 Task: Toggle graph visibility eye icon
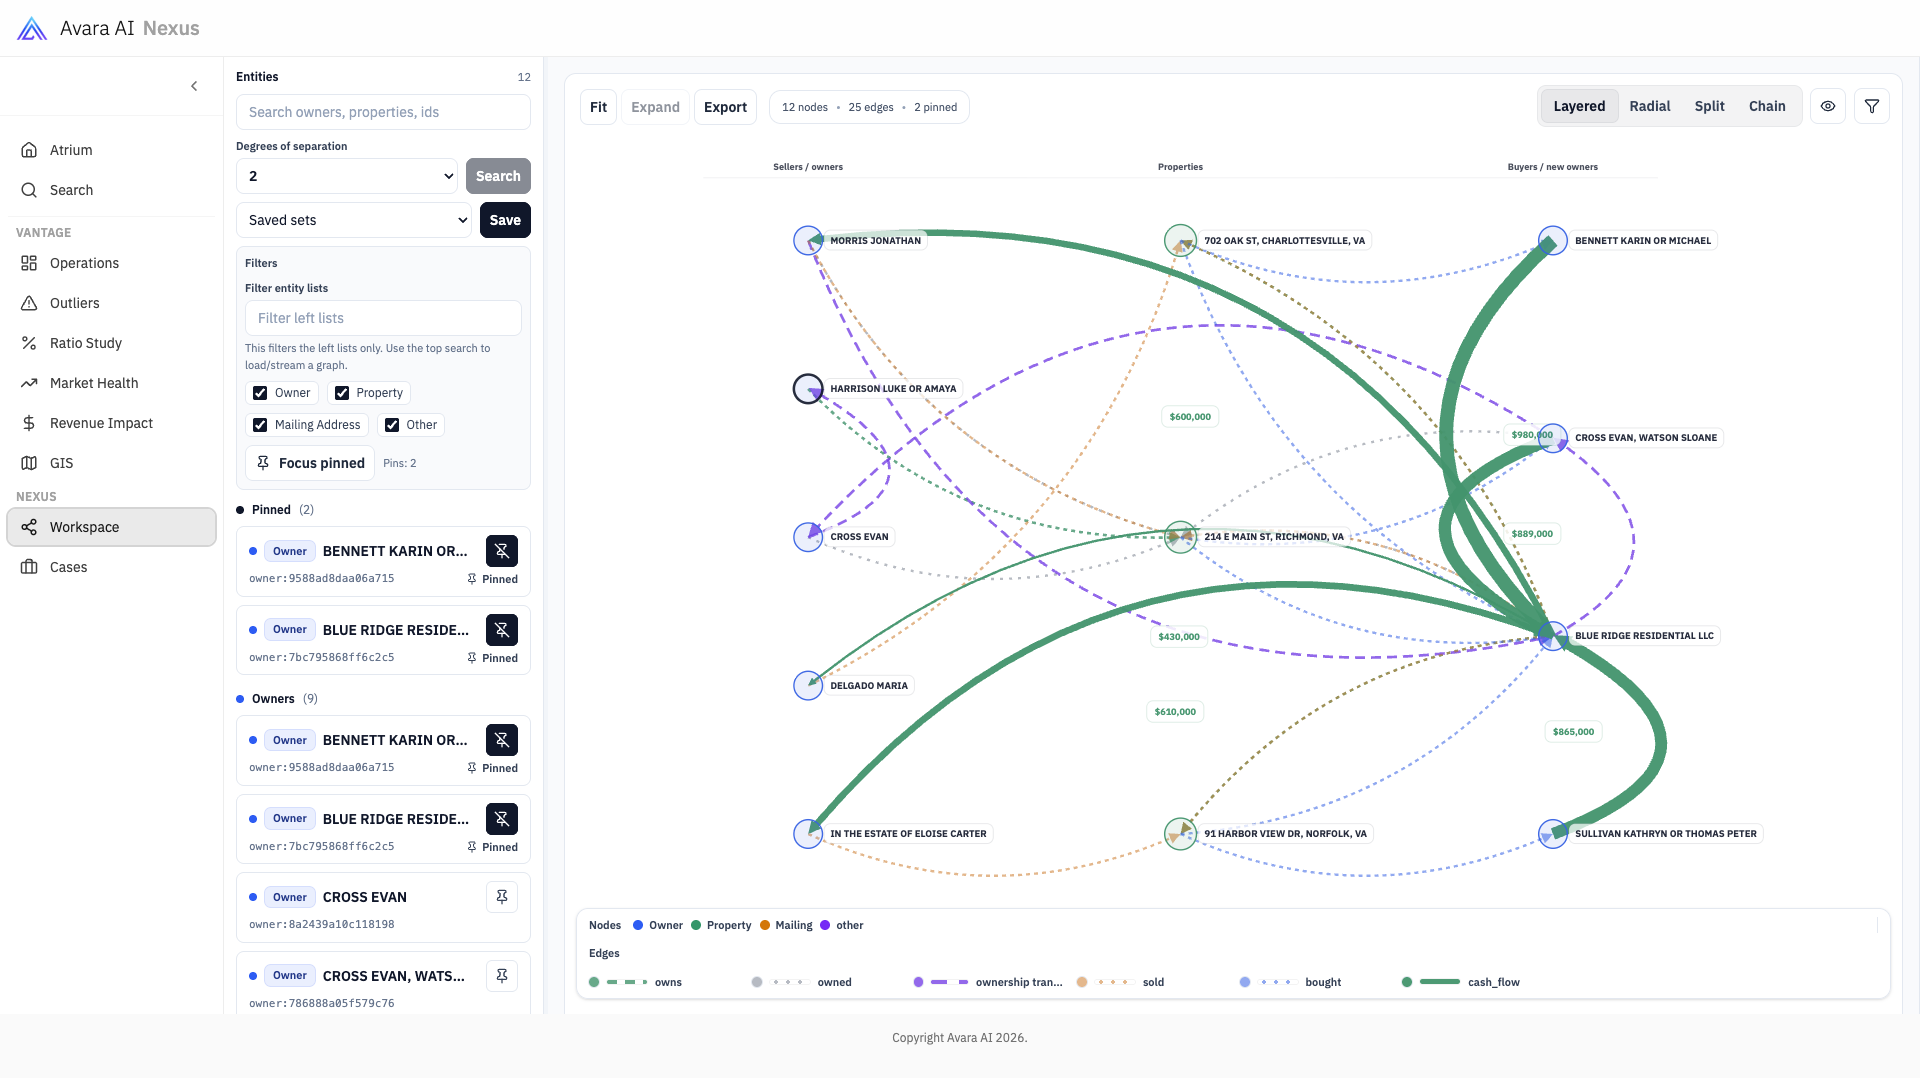click(x=1827, y=106)
